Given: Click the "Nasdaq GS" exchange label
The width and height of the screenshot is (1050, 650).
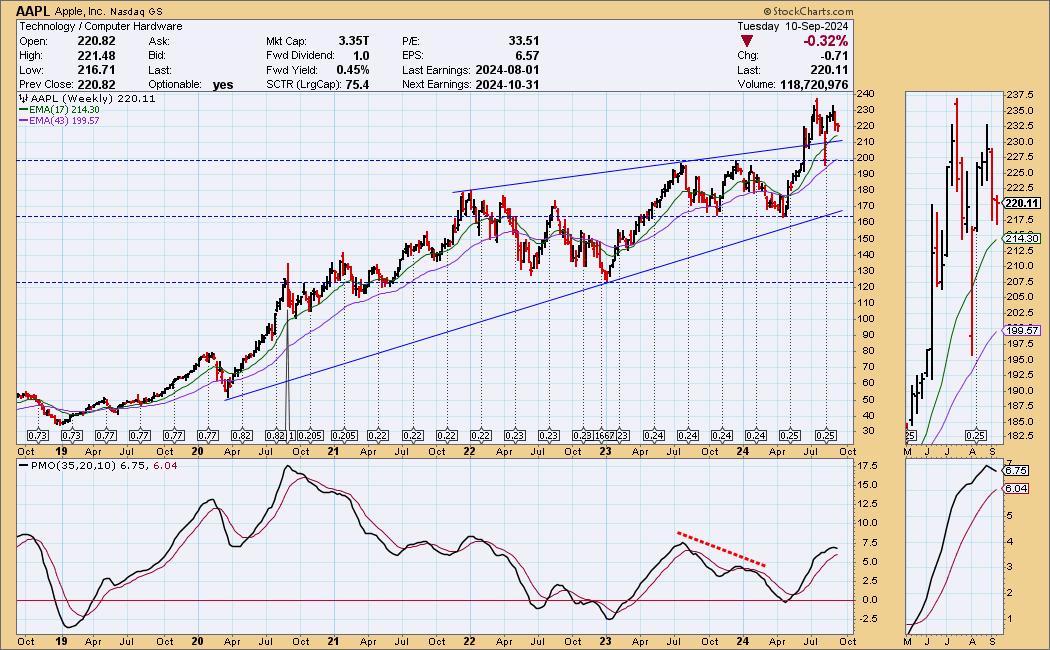Looking at the screenshot, I should tap(137, 11).
